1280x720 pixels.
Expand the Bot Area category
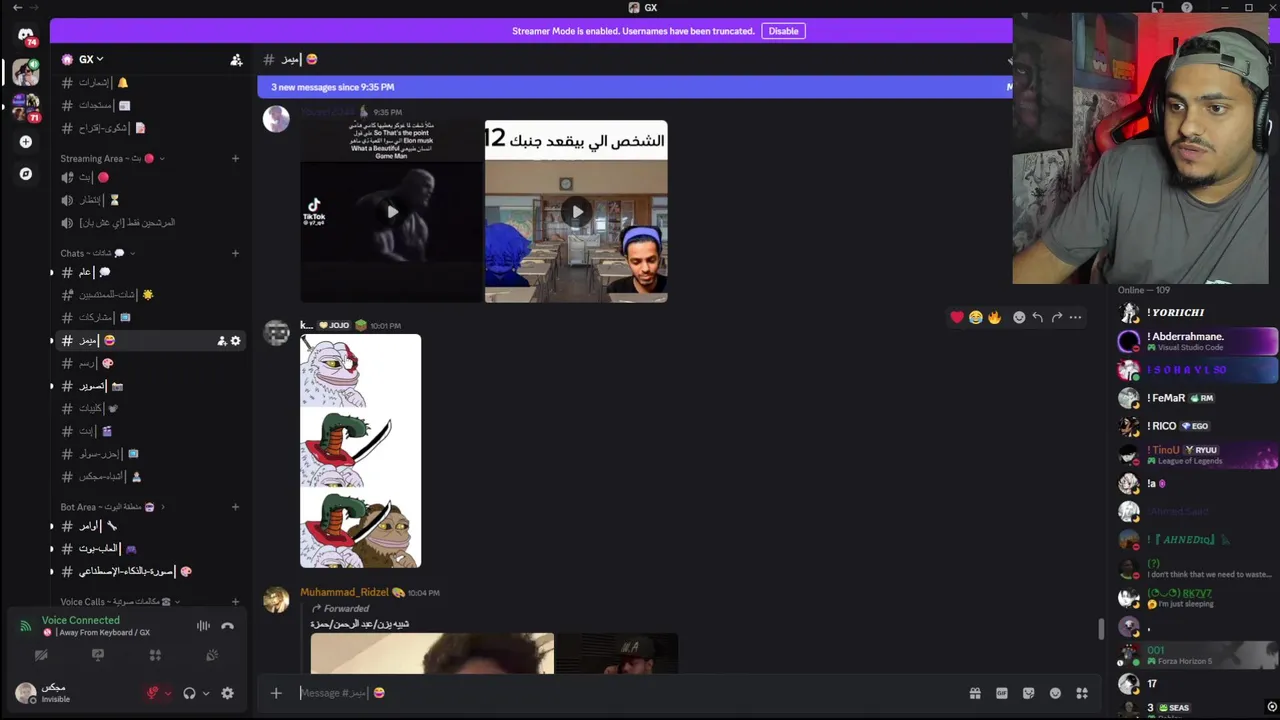[113, 507]
